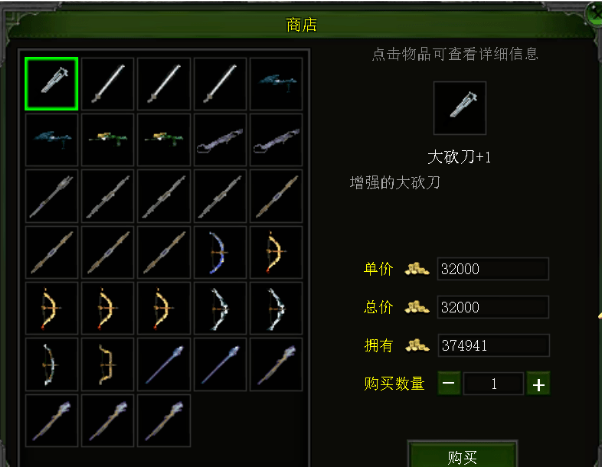Screen dimensions: 602x467
Task: Select the blue bow item
Action: 220,252
